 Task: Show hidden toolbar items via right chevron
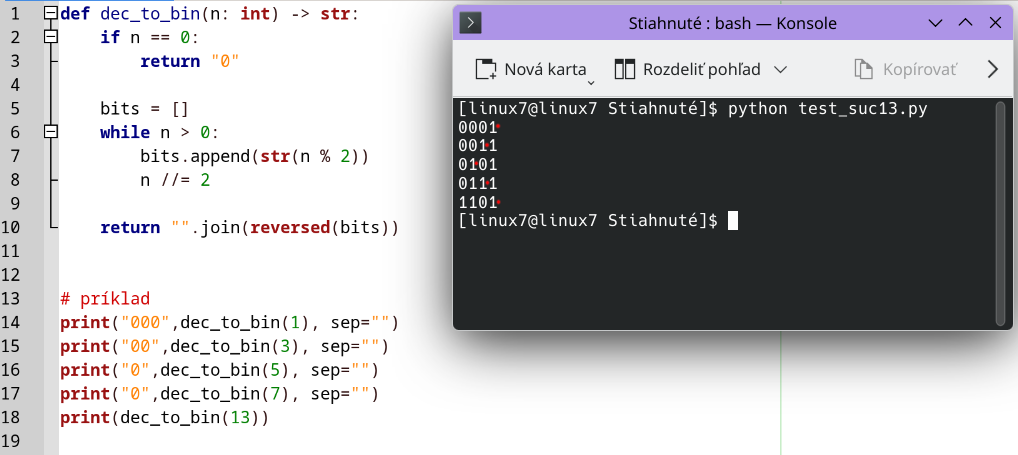pos(992,69)
